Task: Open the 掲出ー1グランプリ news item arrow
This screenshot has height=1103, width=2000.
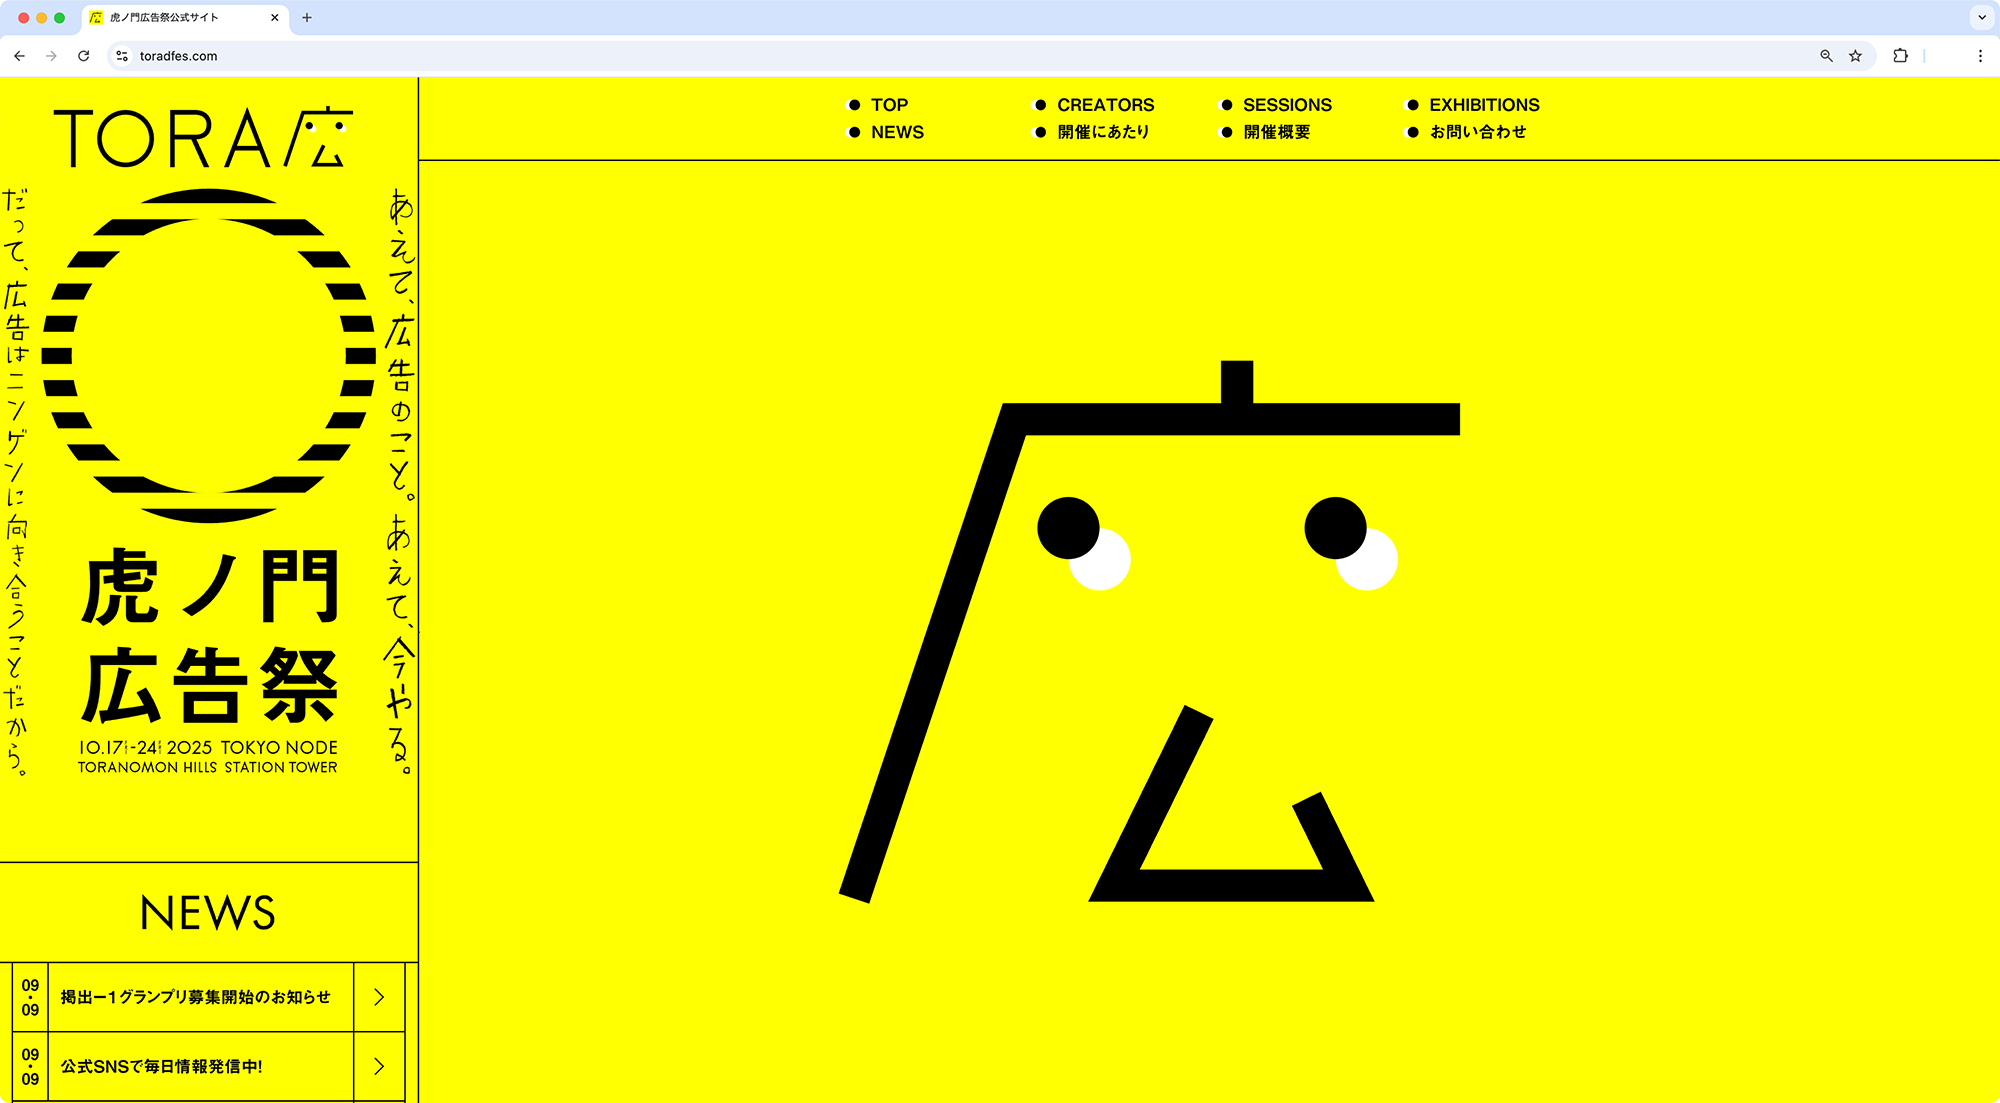Action: pyautogui.click(x=379, y=997)
